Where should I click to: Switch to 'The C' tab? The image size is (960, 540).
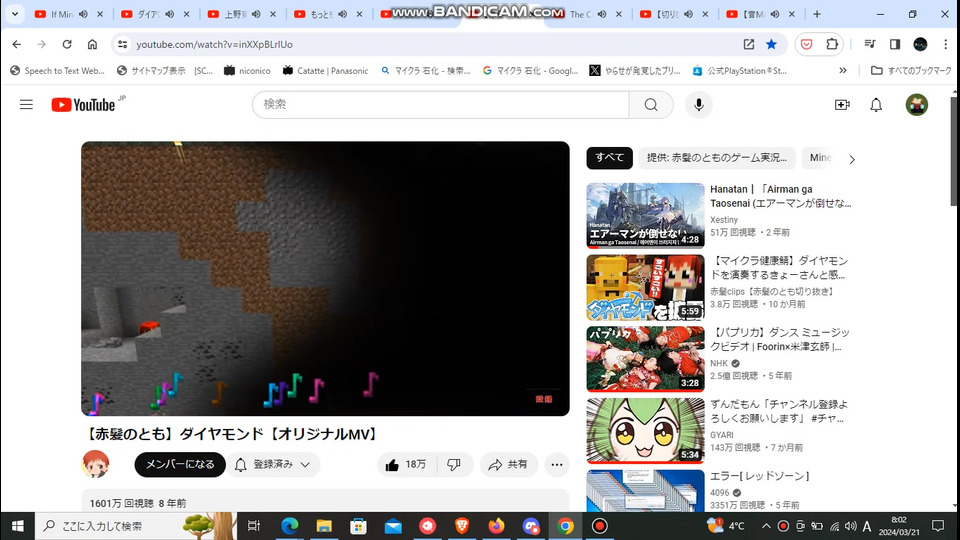coord(580,13)
